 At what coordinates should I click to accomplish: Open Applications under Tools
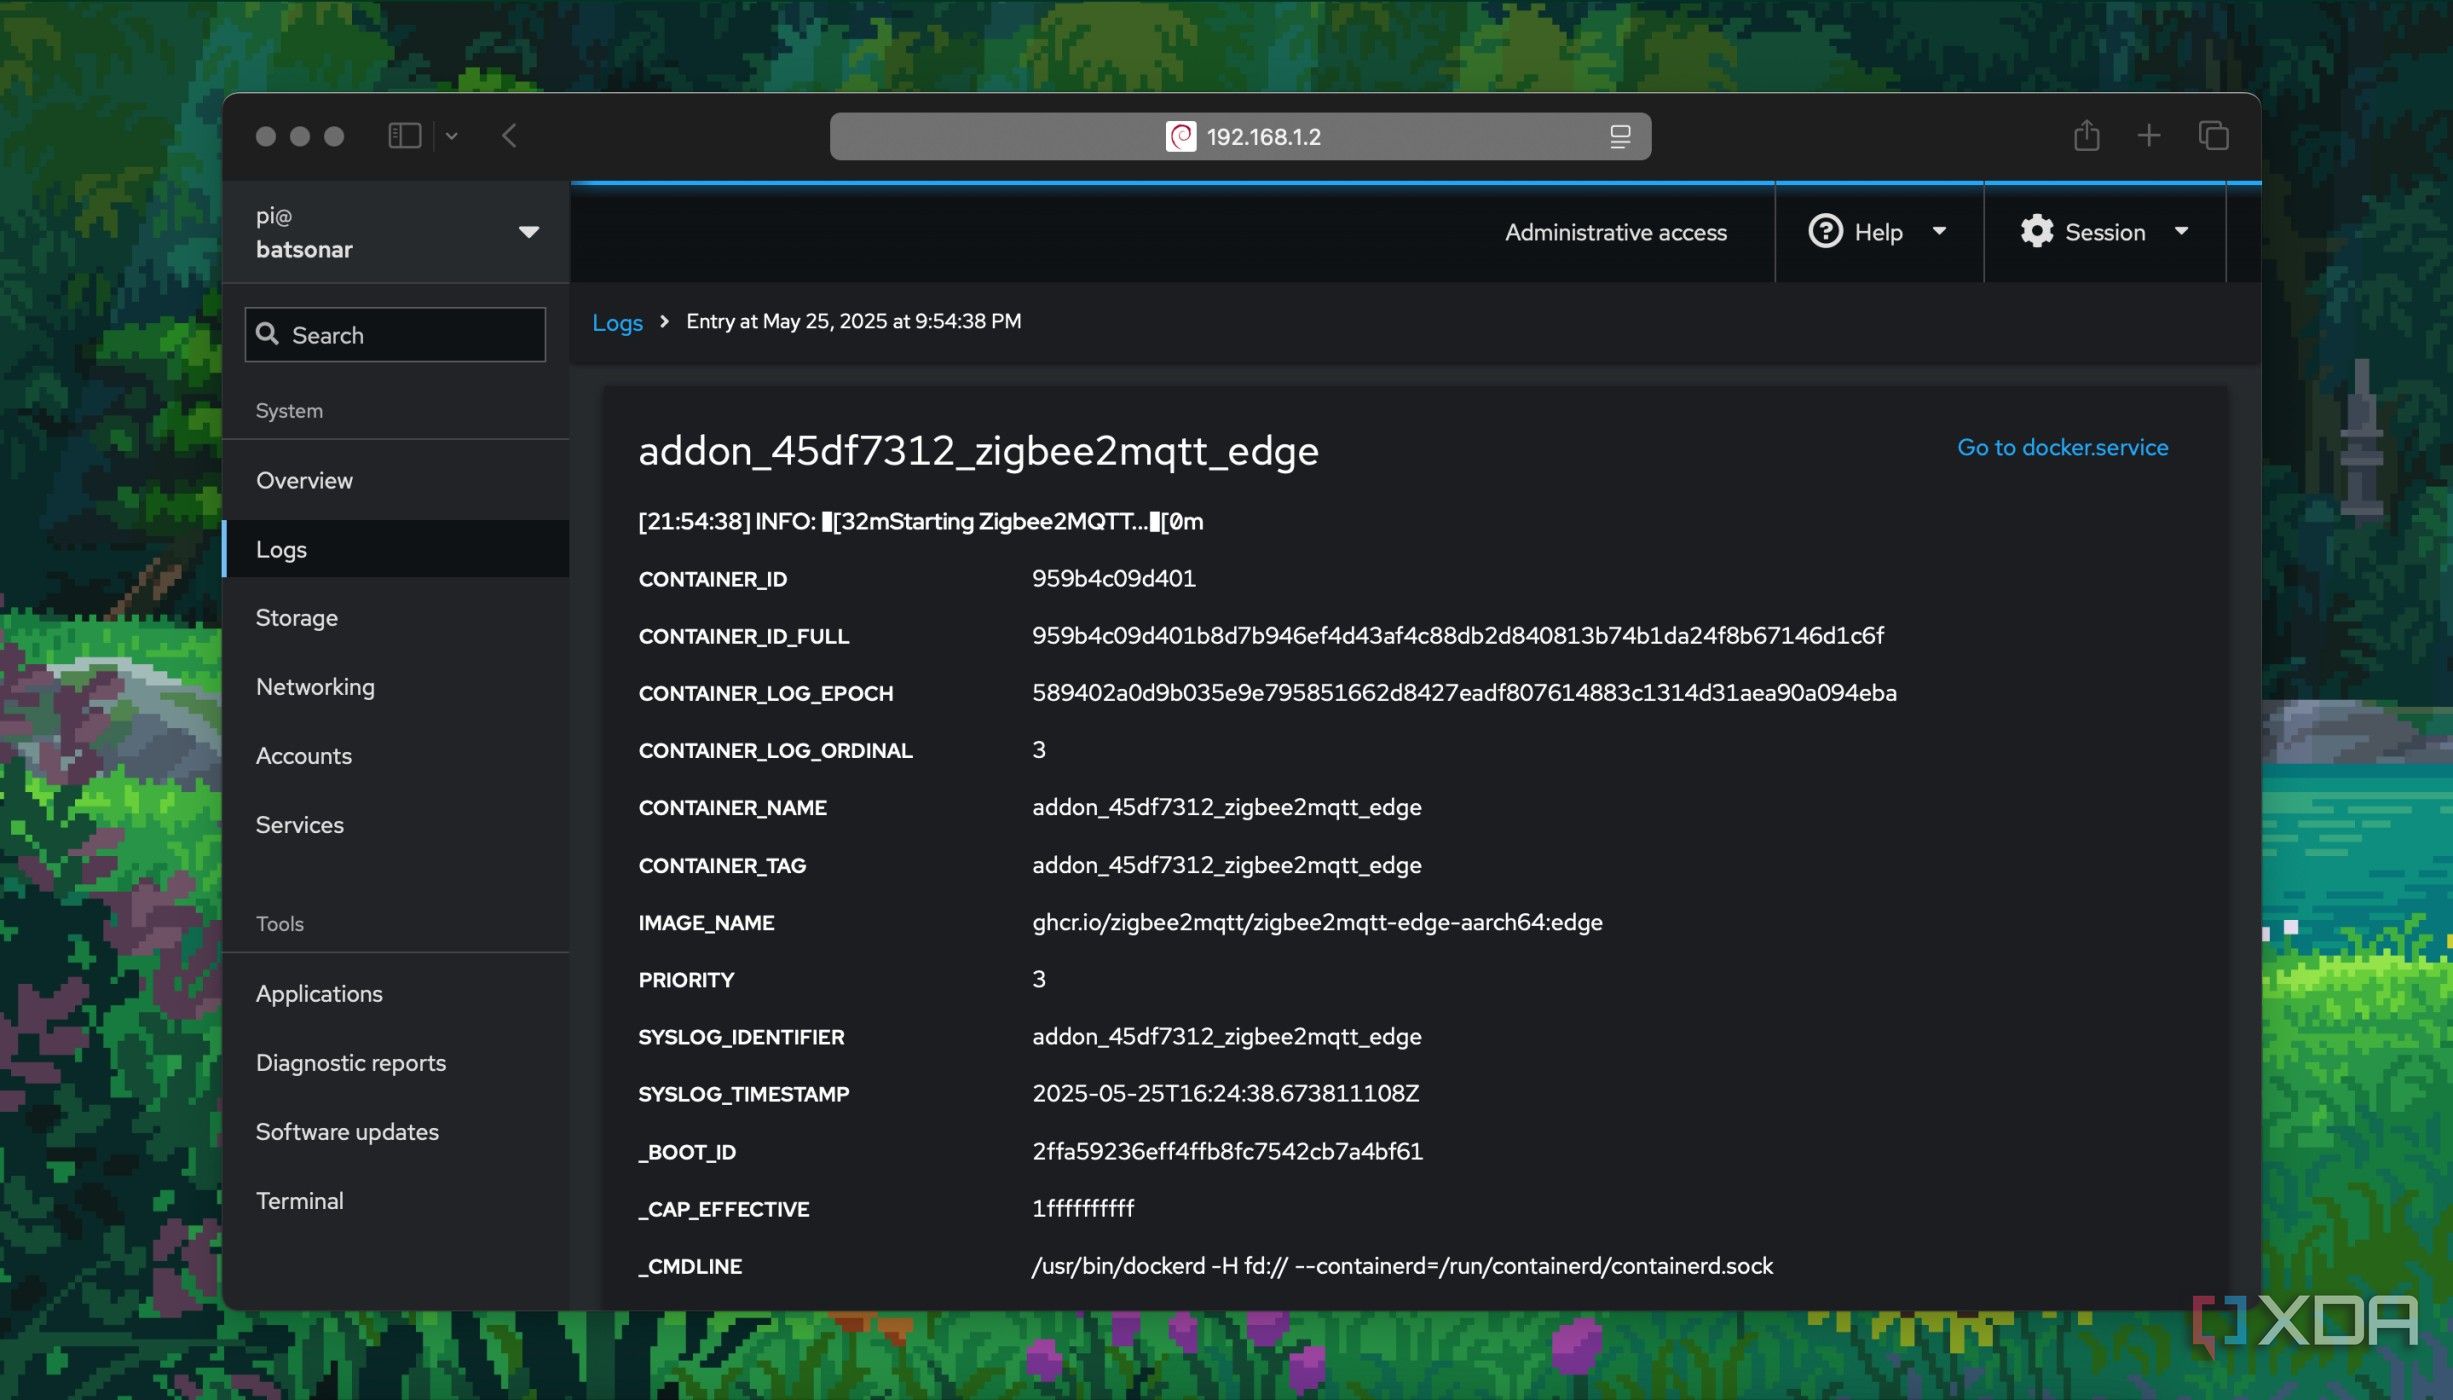396,994
